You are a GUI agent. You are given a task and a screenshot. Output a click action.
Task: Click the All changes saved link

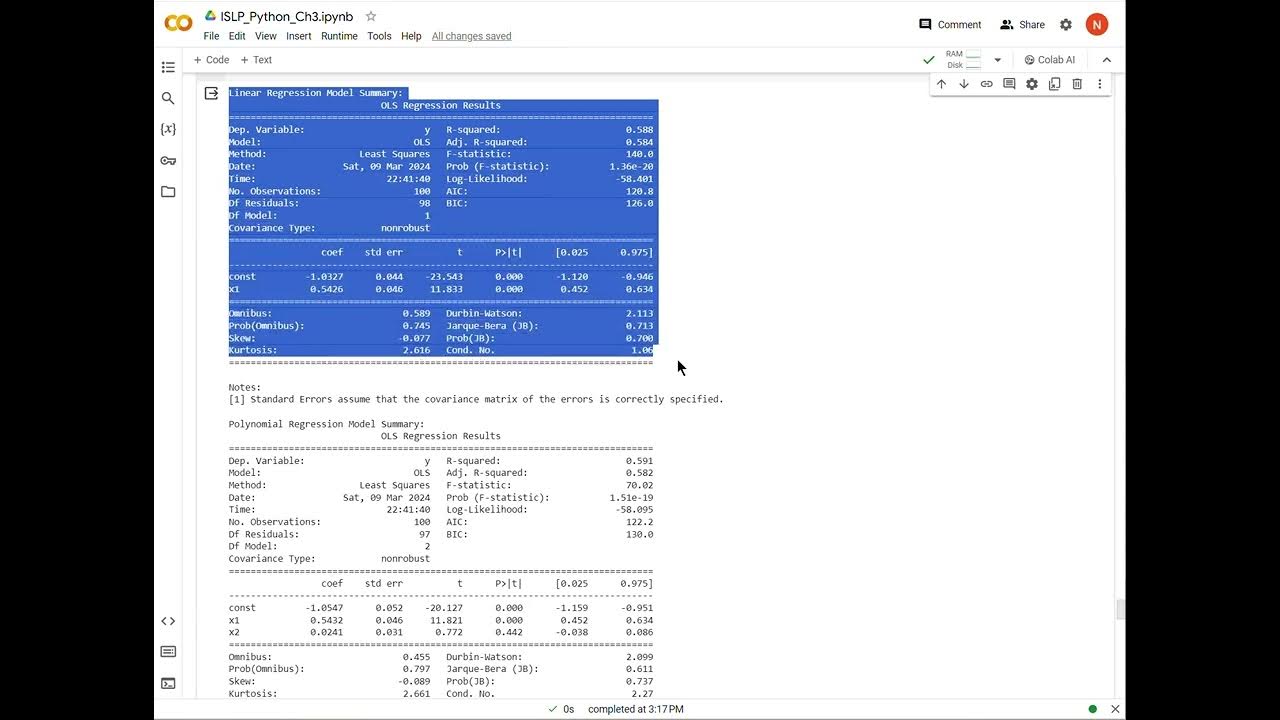click(471, 36)
